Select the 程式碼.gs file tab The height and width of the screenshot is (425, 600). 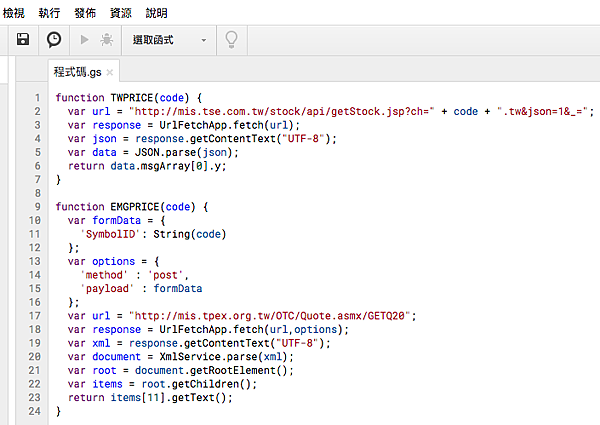pos(78,72)
